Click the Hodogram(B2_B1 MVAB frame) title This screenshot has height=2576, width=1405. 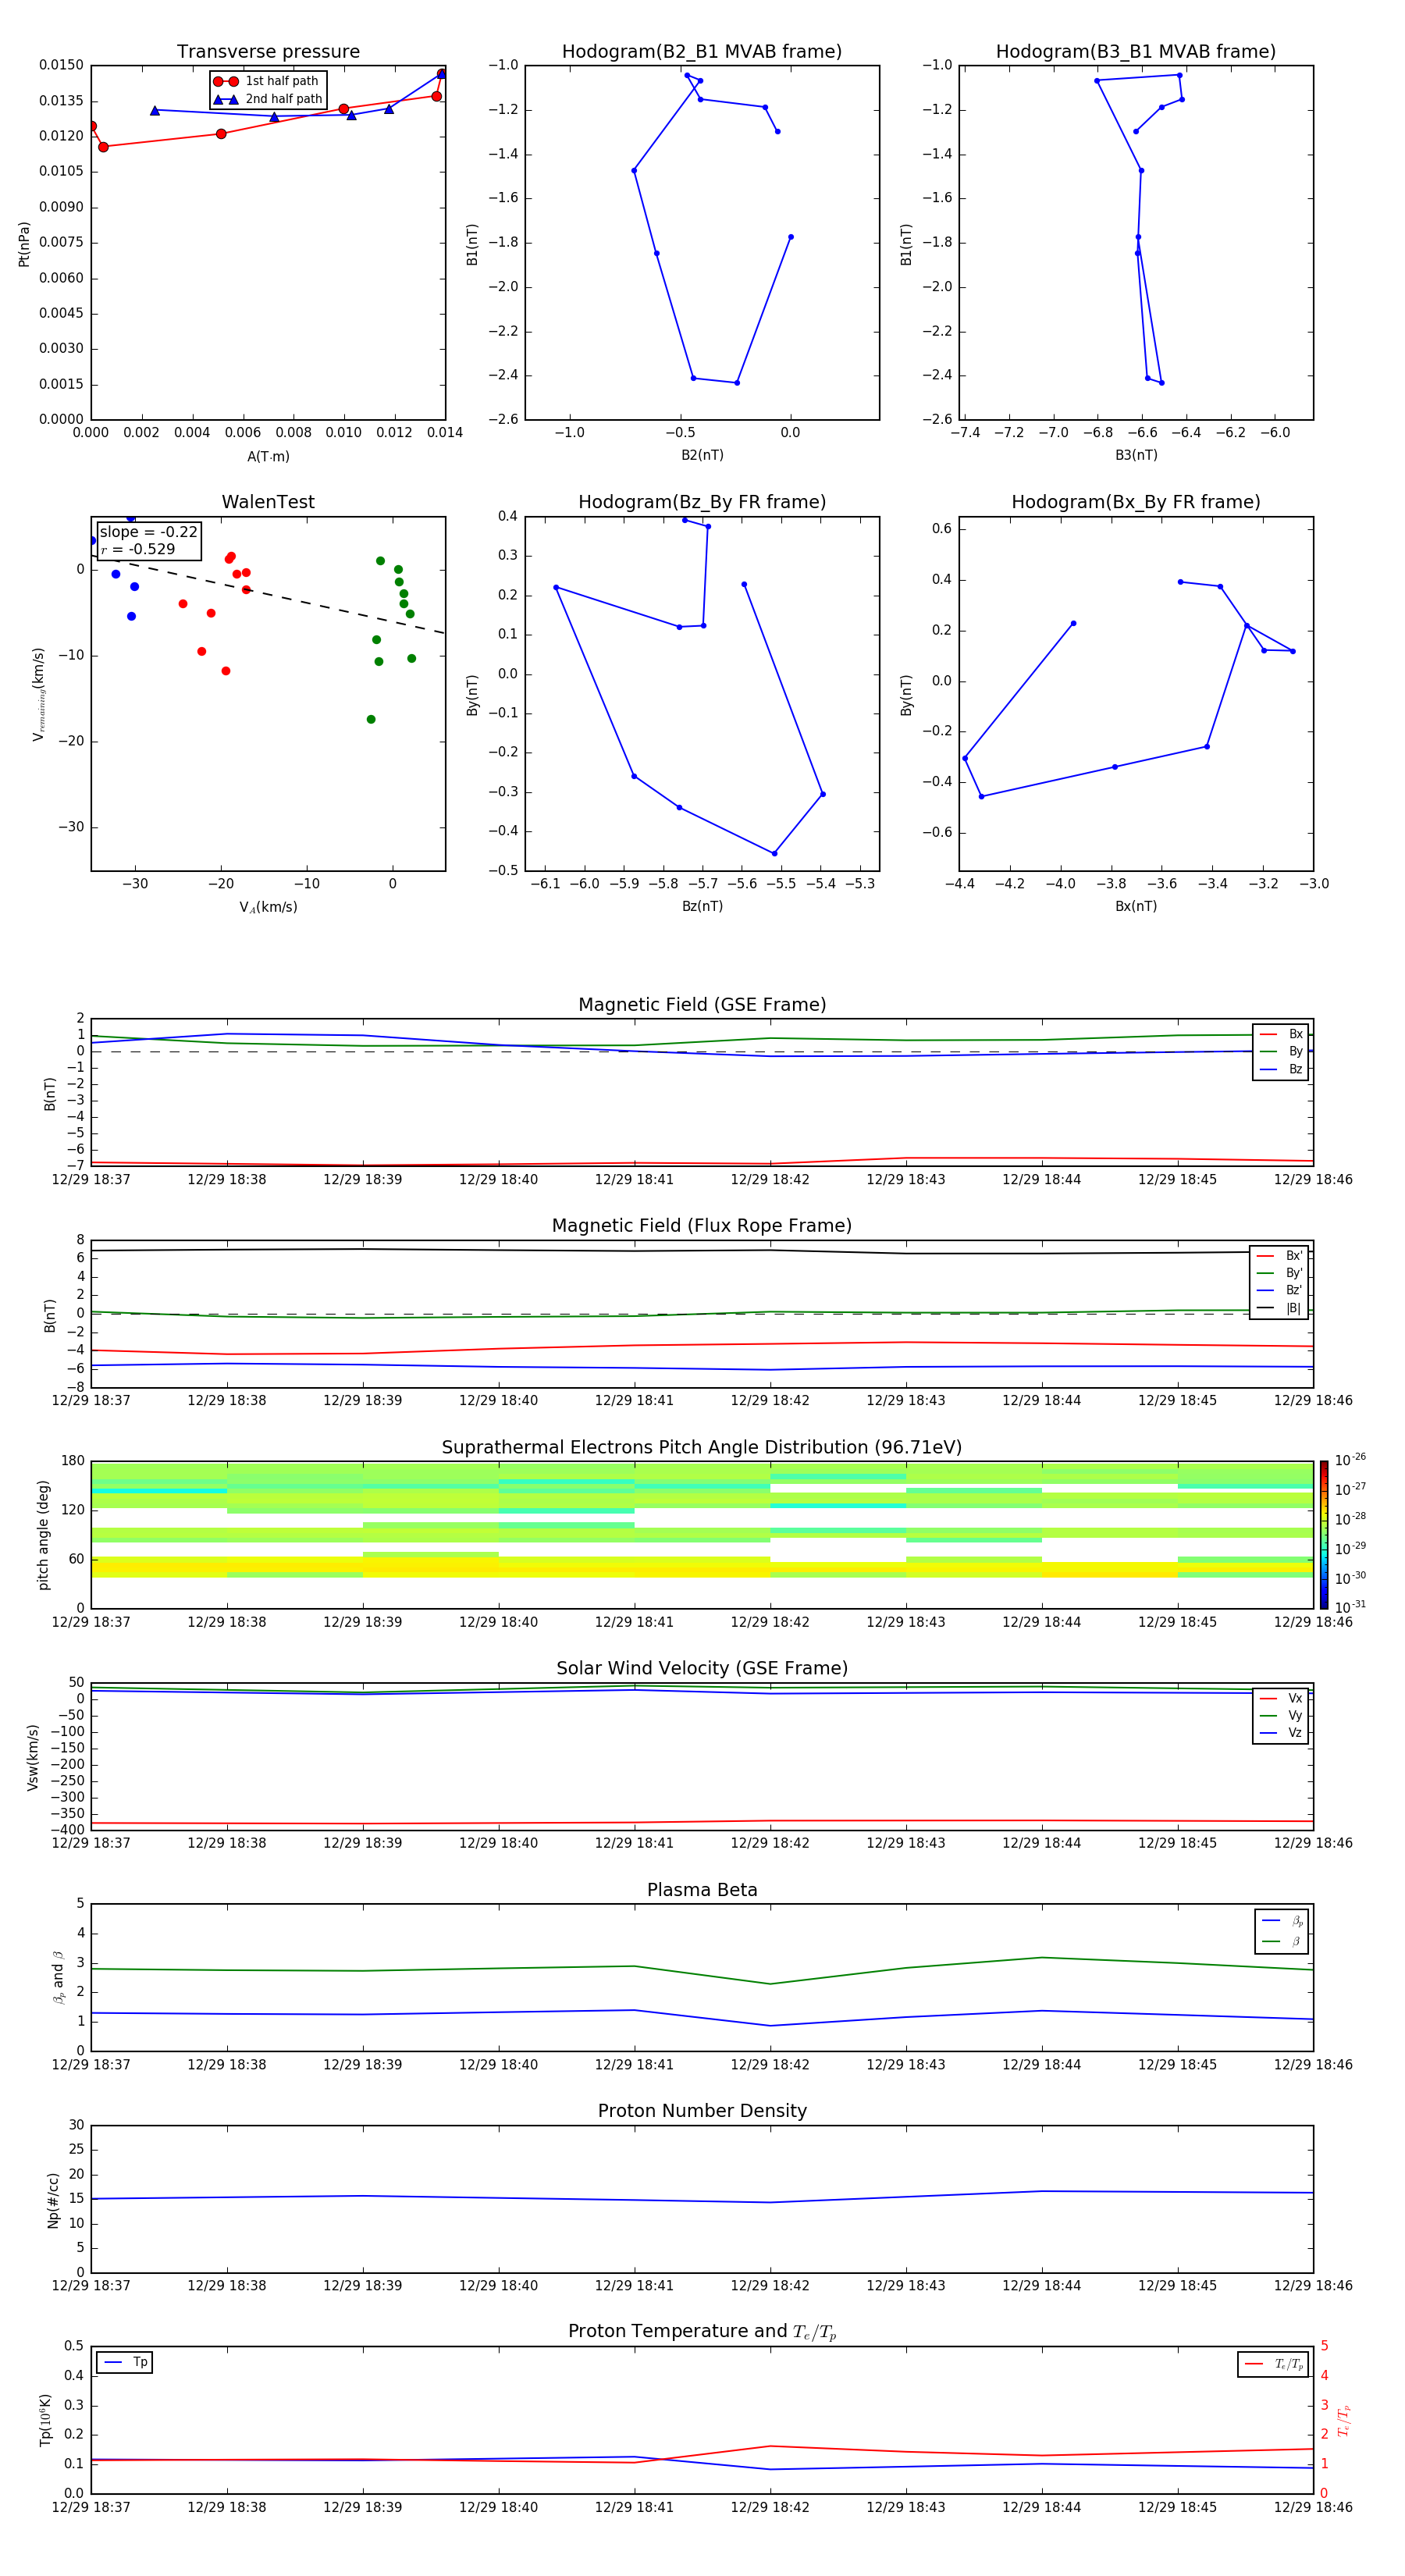pyautogui.click(x=701, y=52)
